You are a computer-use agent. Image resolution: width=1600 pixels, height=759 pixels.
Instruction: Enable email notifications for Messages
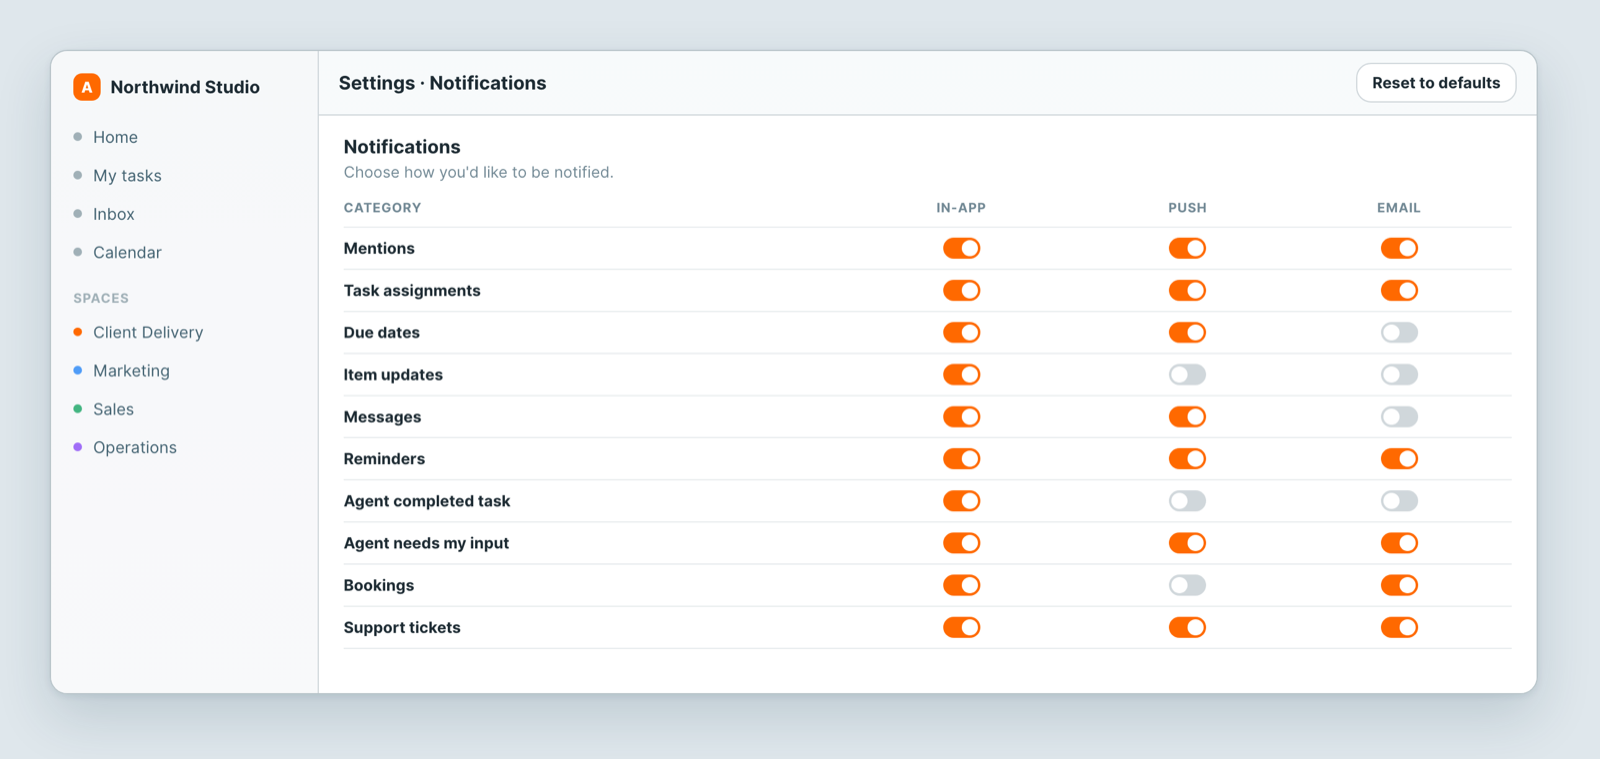click(1400, 417)
